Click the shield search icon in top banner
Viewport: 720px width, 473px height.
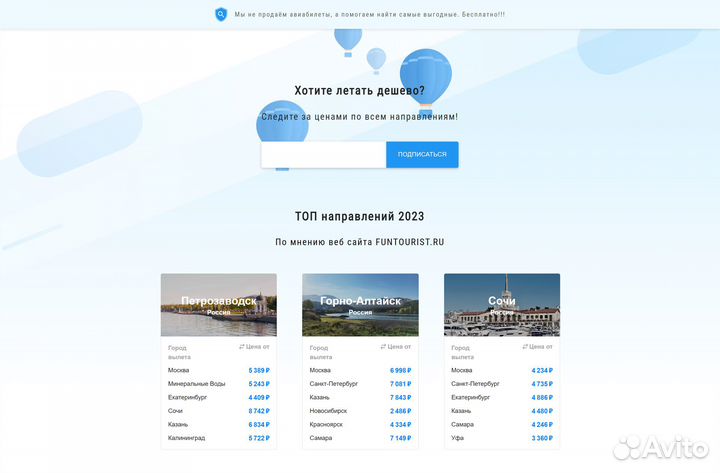221,14
